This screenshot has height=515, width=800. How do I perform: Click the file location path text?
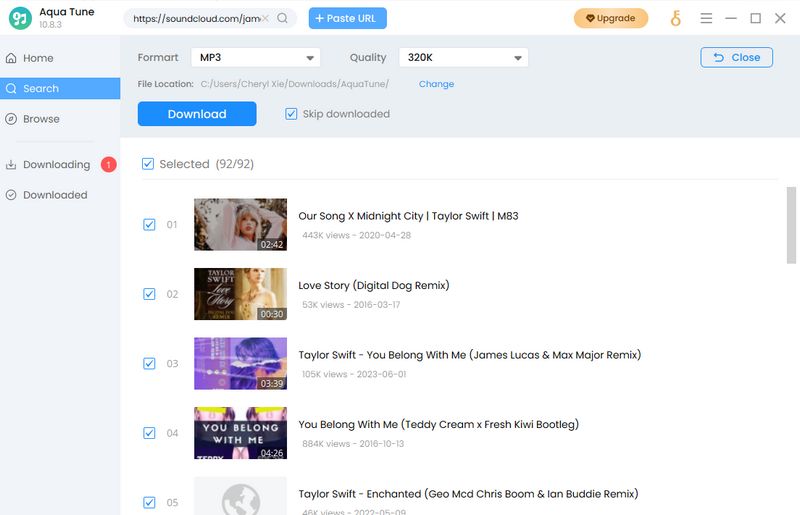click(x=294, y=84)
